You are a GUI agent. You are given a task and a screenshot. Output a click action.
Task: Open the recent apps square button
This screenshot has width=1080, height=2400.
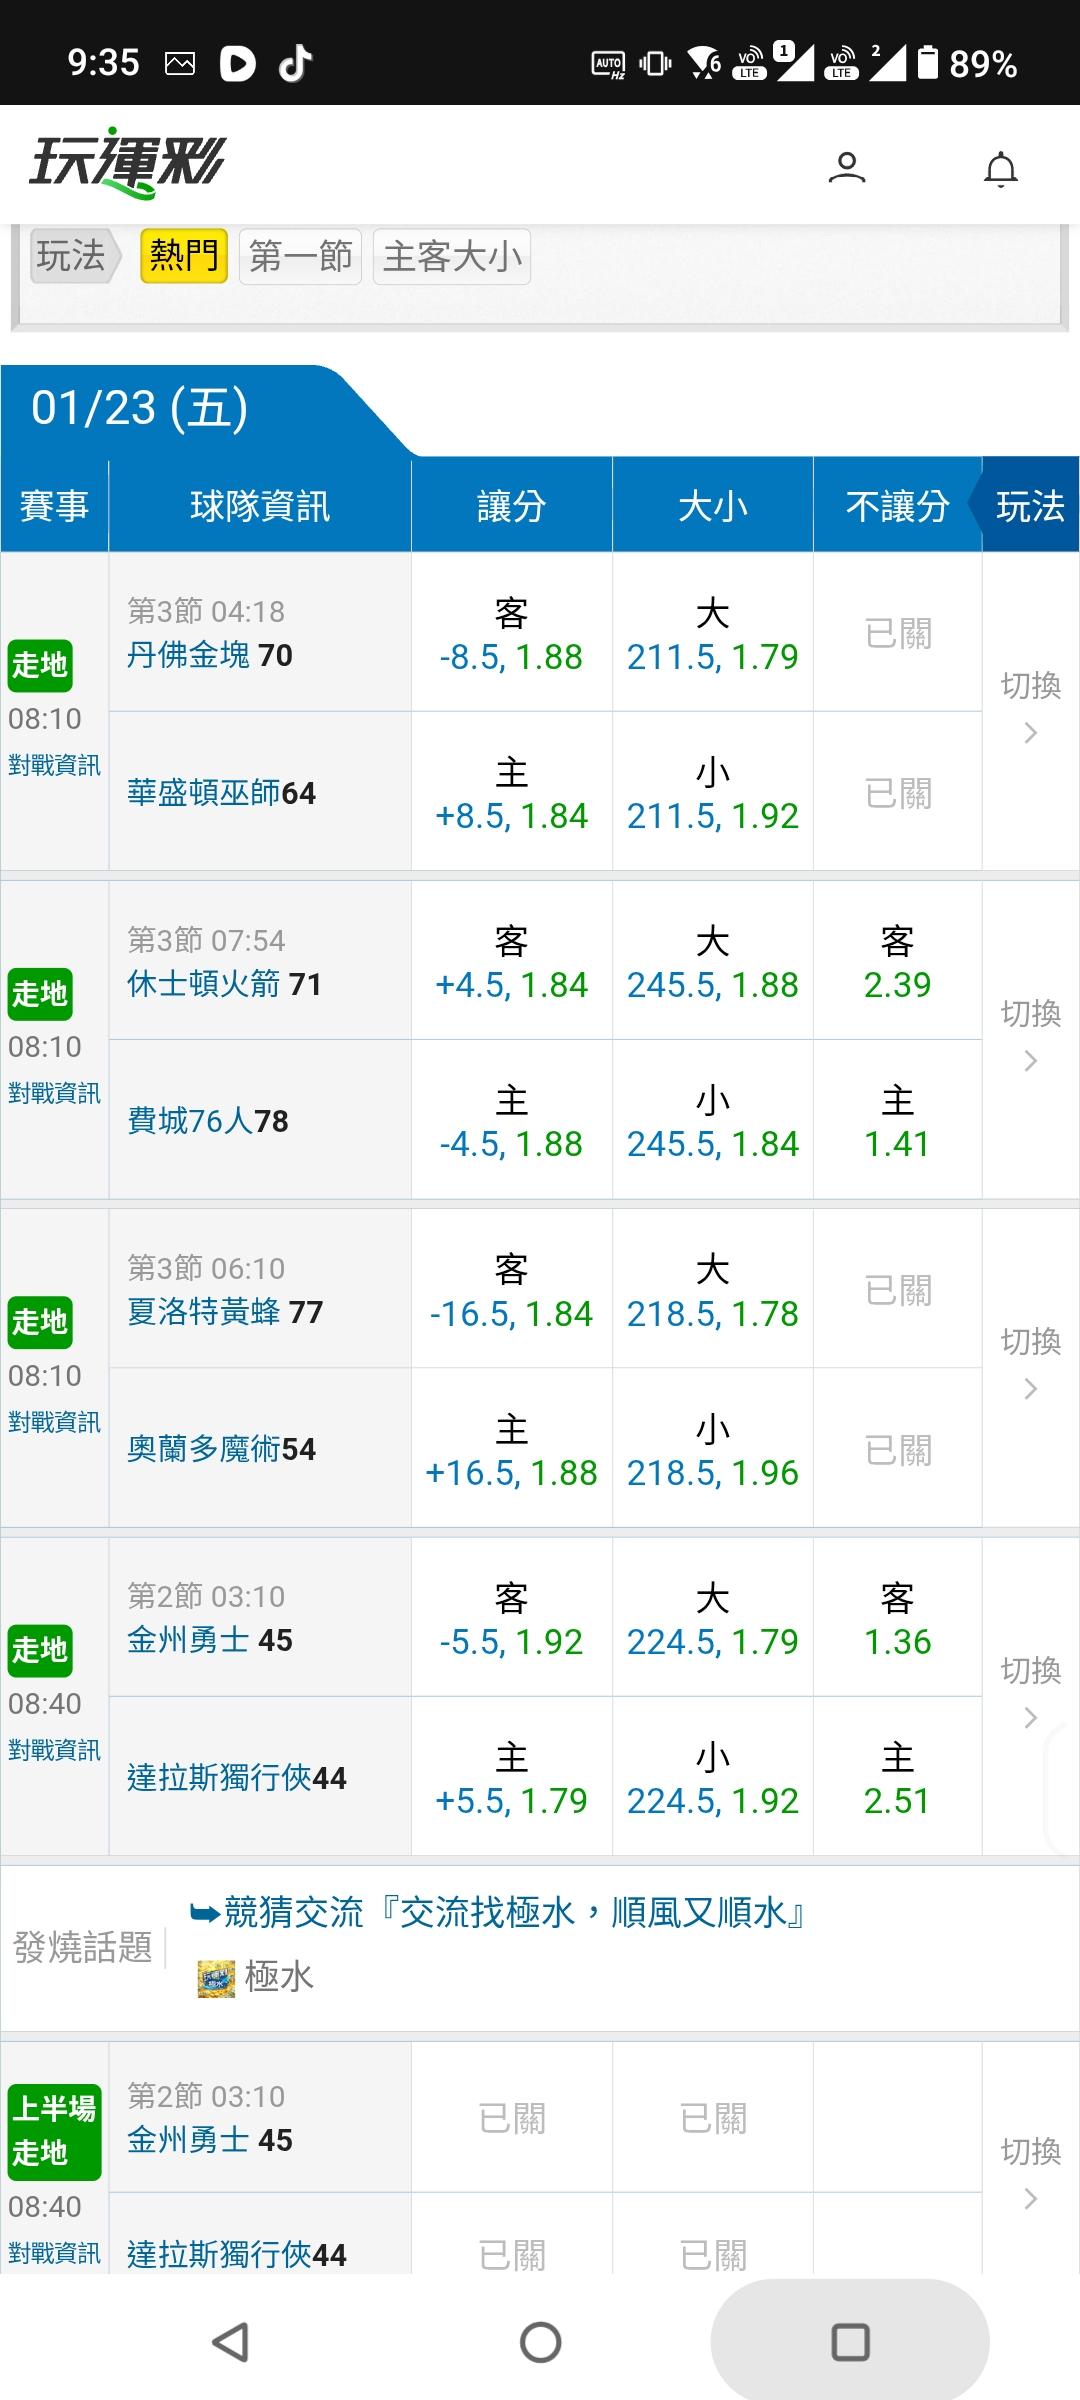click(850, 2342)
